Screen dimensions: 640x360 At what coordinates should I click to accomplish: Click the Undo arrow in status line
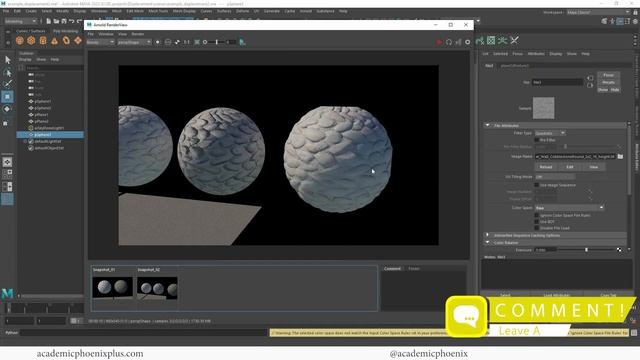(x=72, y=21)
